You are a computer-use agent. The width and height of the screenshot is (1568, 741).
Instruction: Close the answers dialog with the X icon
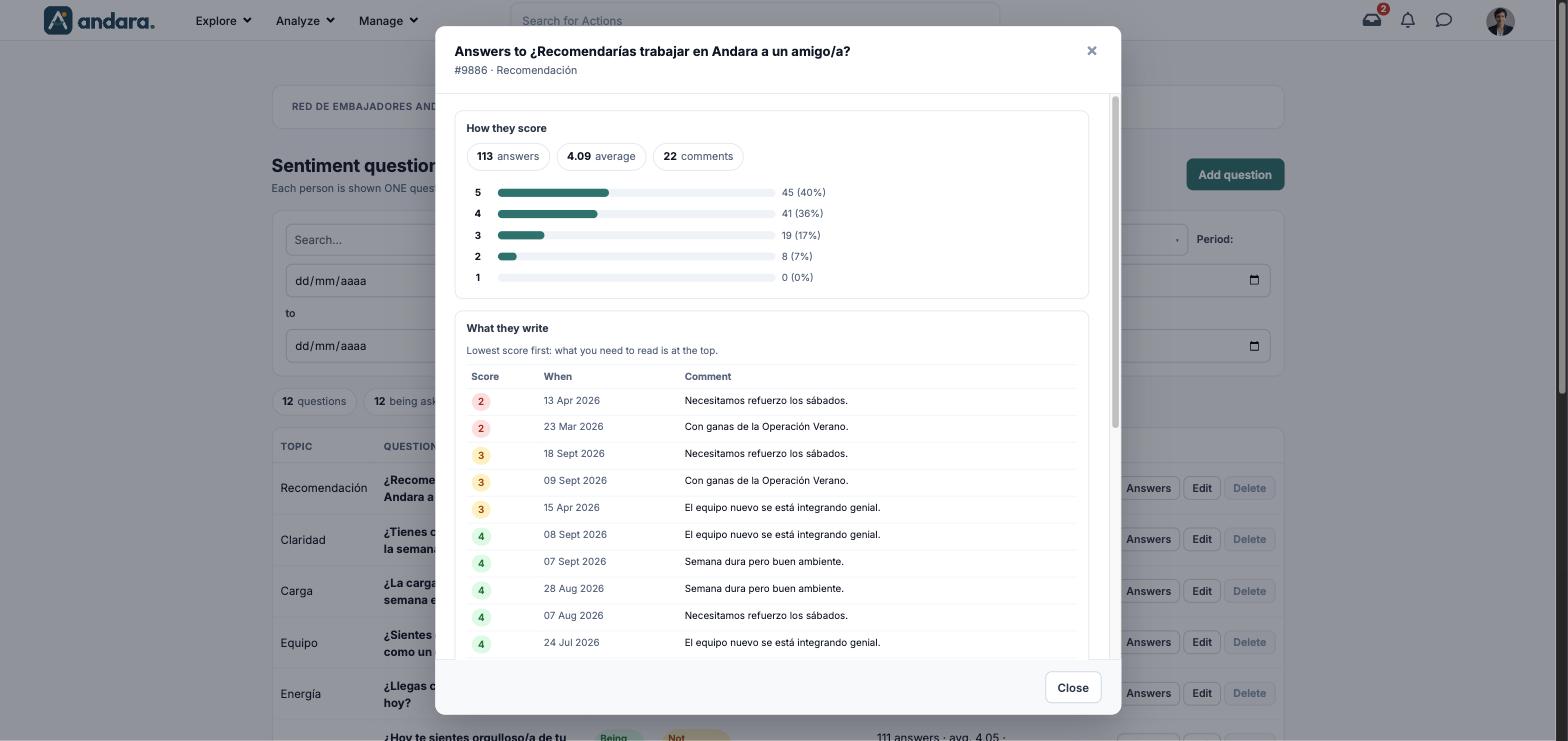[1092, 51]
